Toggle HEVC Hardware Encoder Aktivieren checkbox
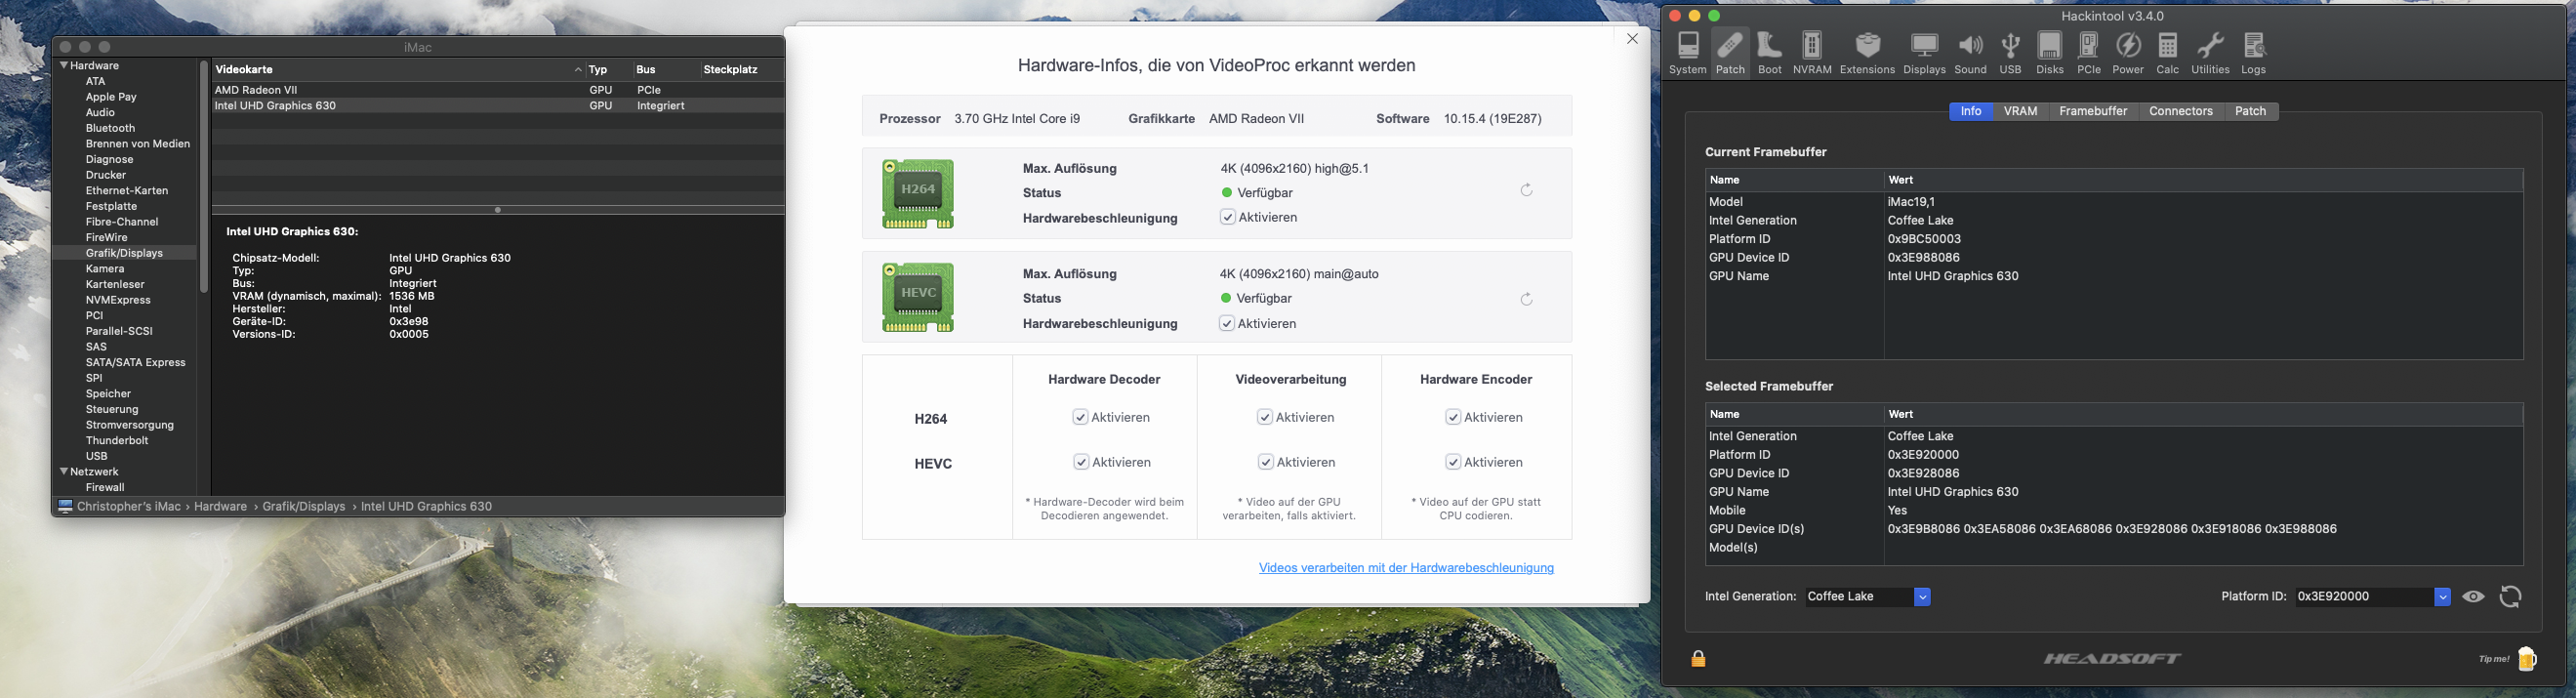2576x698 pixels. (1453, 462)
